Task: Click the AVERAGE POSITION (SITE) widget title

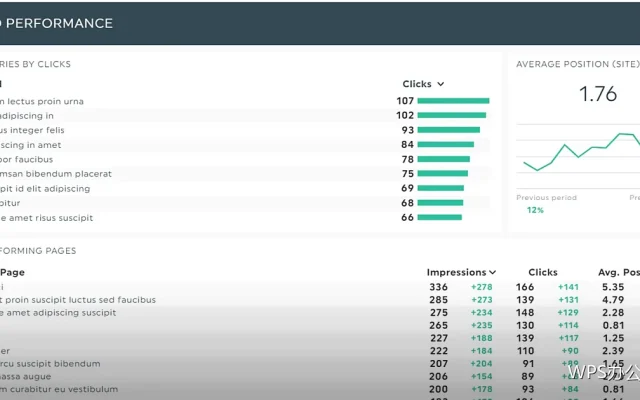Action: click(578, 64)
